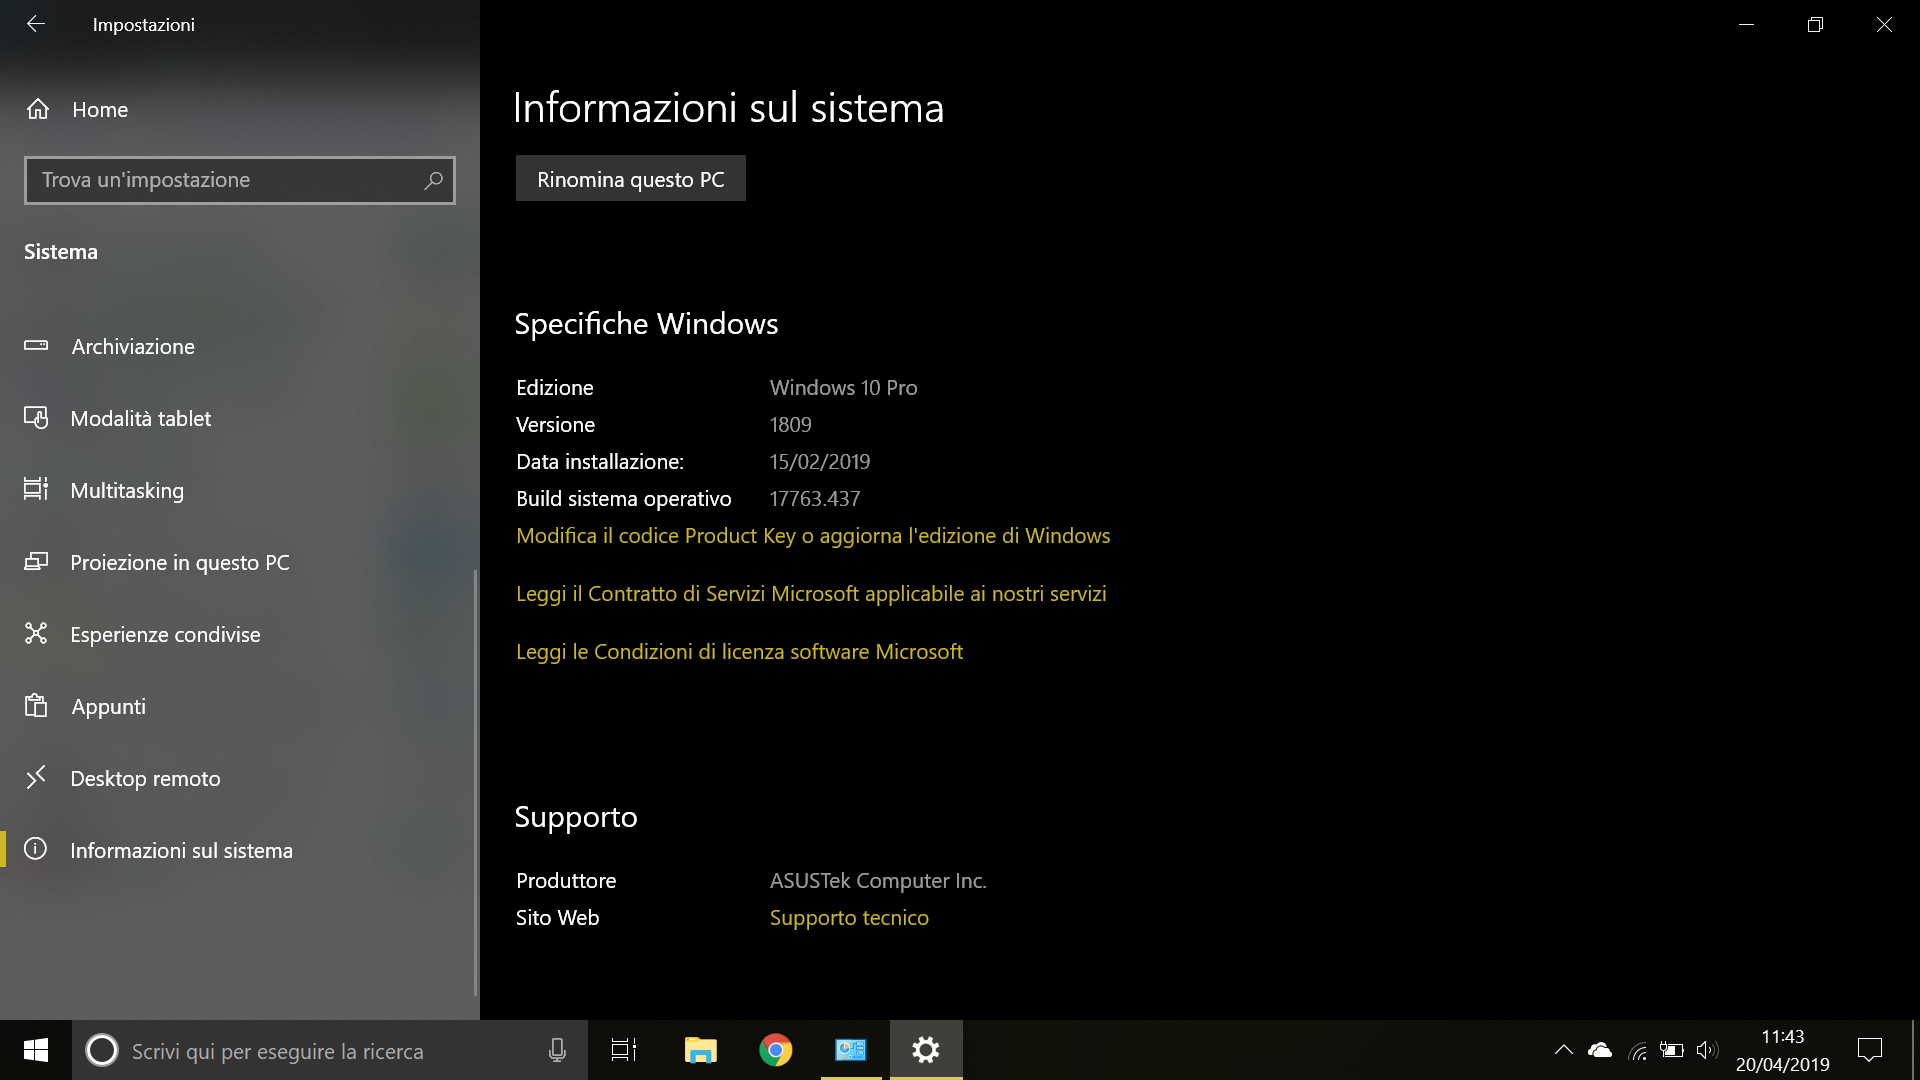Click the microphone icon in taskbar search
Screen dimensions: 1920x1080
click(557, 1050)
